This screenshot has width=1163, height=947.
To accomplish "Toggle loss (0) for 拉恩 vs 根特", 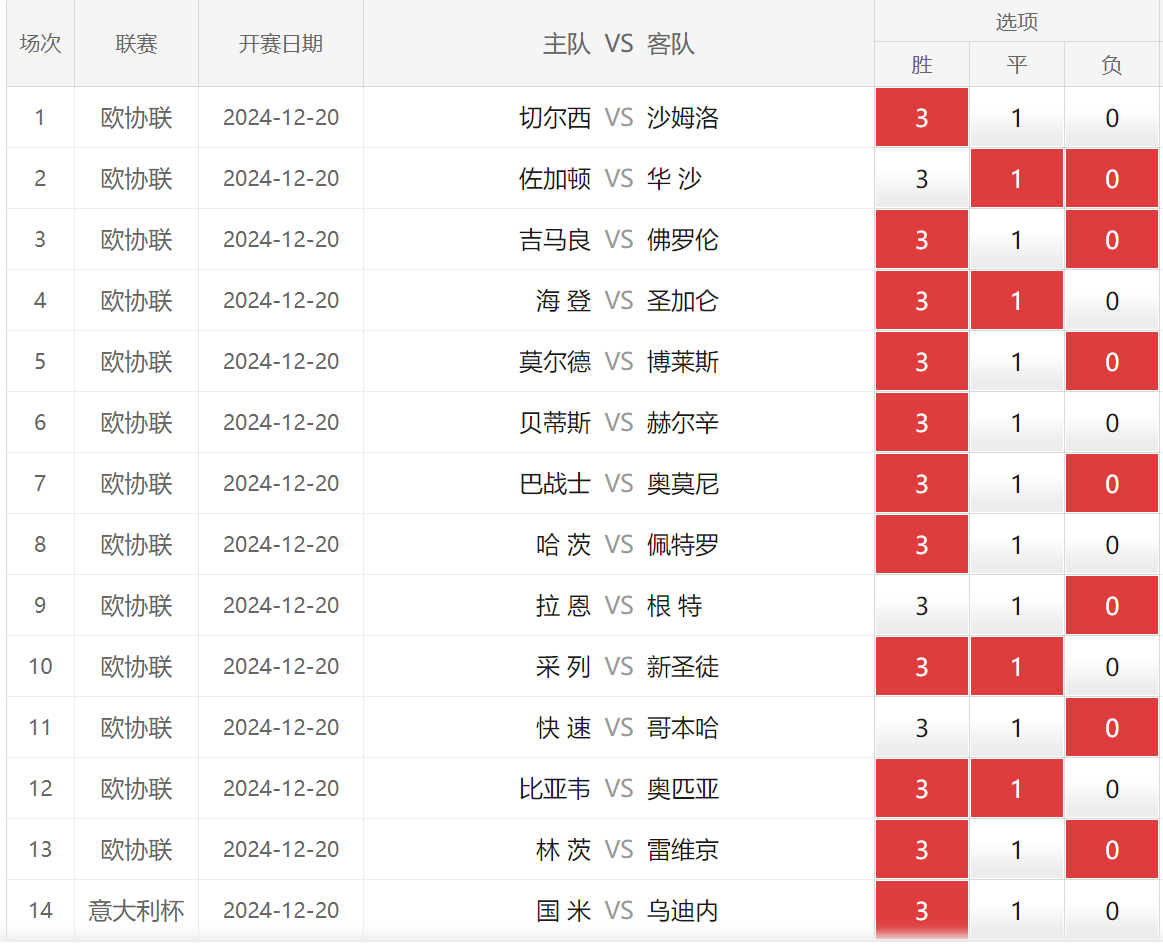I will click(1111, 605).
